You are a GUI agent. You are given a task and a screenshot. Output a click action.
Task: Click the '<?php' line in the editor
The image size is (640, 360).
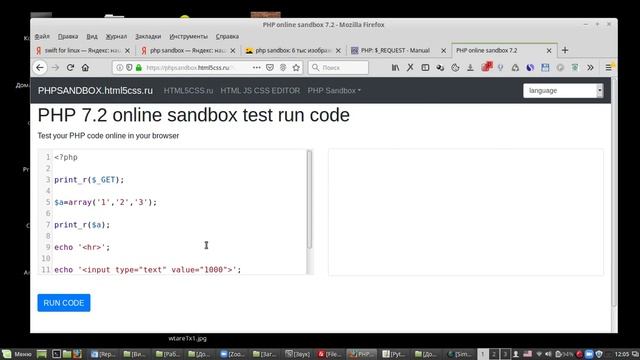pos(66,157)
